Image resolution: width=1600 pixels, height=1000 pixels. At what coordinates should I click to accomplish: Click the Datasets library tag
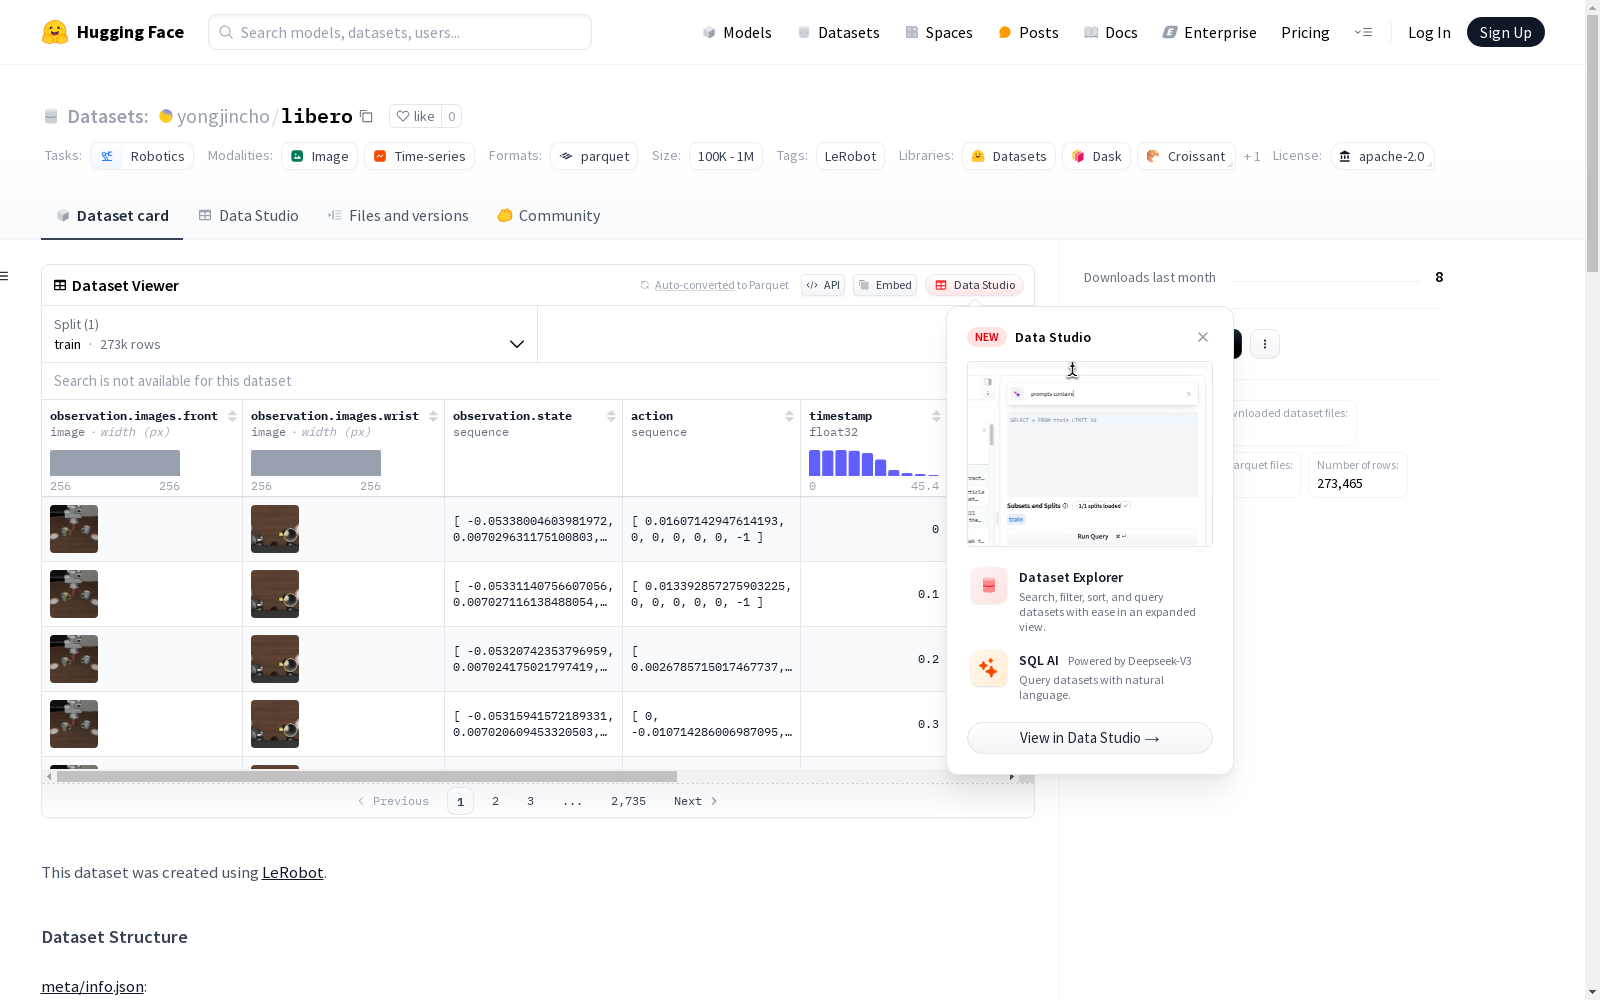1009,156
